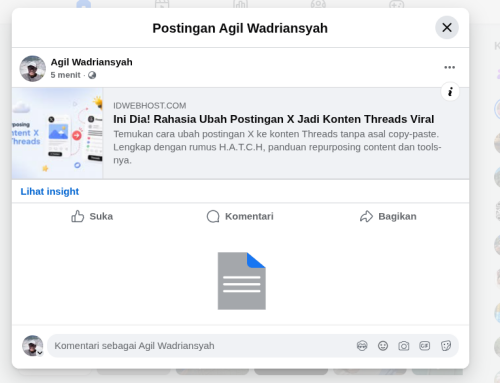
Task: Click the Komentari button
Action: pos(240,216)
